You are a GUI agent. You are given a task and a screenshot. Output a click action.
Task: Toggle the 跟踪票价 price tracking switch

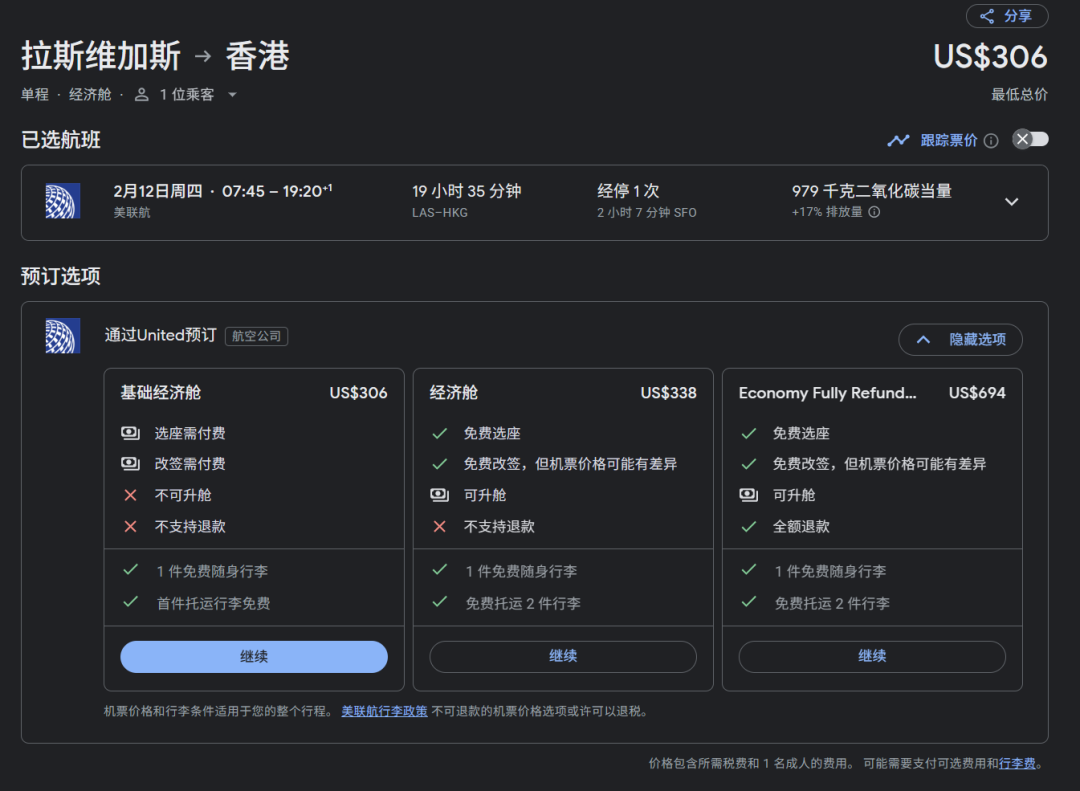(x=1030, y=140)
